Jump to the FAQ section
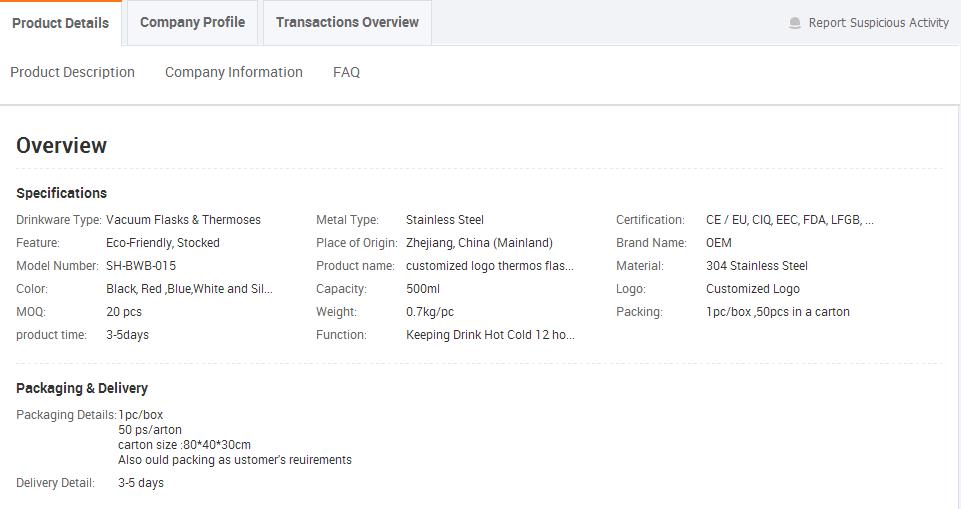 (x=346, y=72)
